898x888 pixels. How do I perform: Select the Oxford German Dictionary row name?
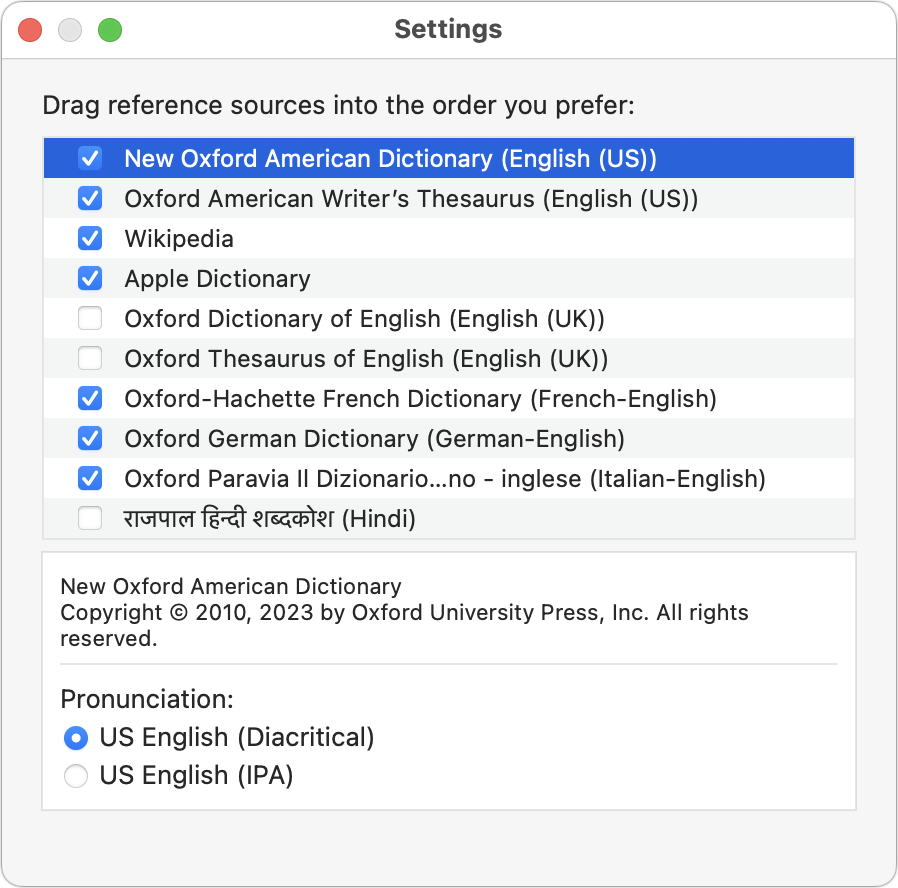374,439
